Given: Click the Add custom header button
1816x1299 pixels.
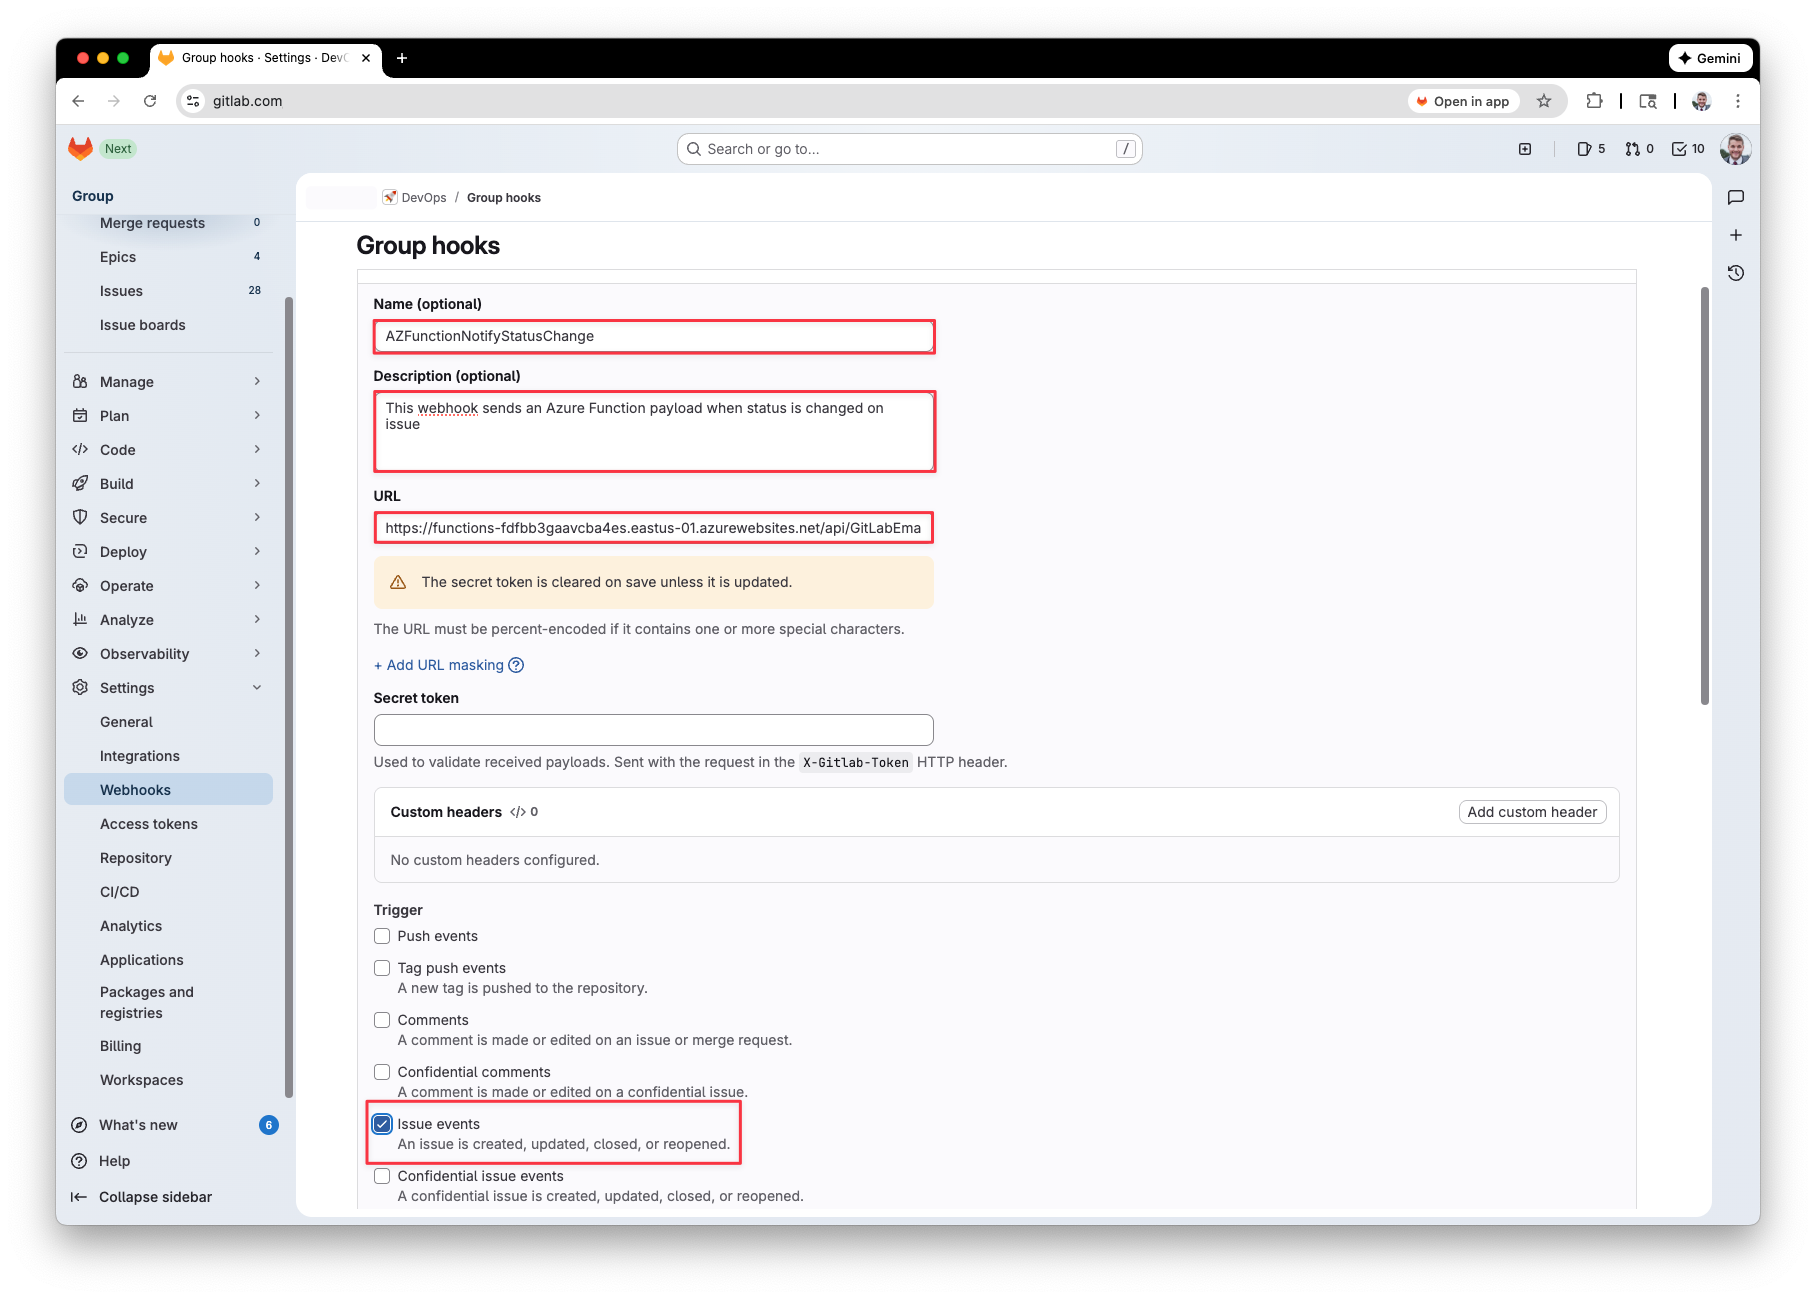Looking at the screenshot, I should coord(1531,812).
